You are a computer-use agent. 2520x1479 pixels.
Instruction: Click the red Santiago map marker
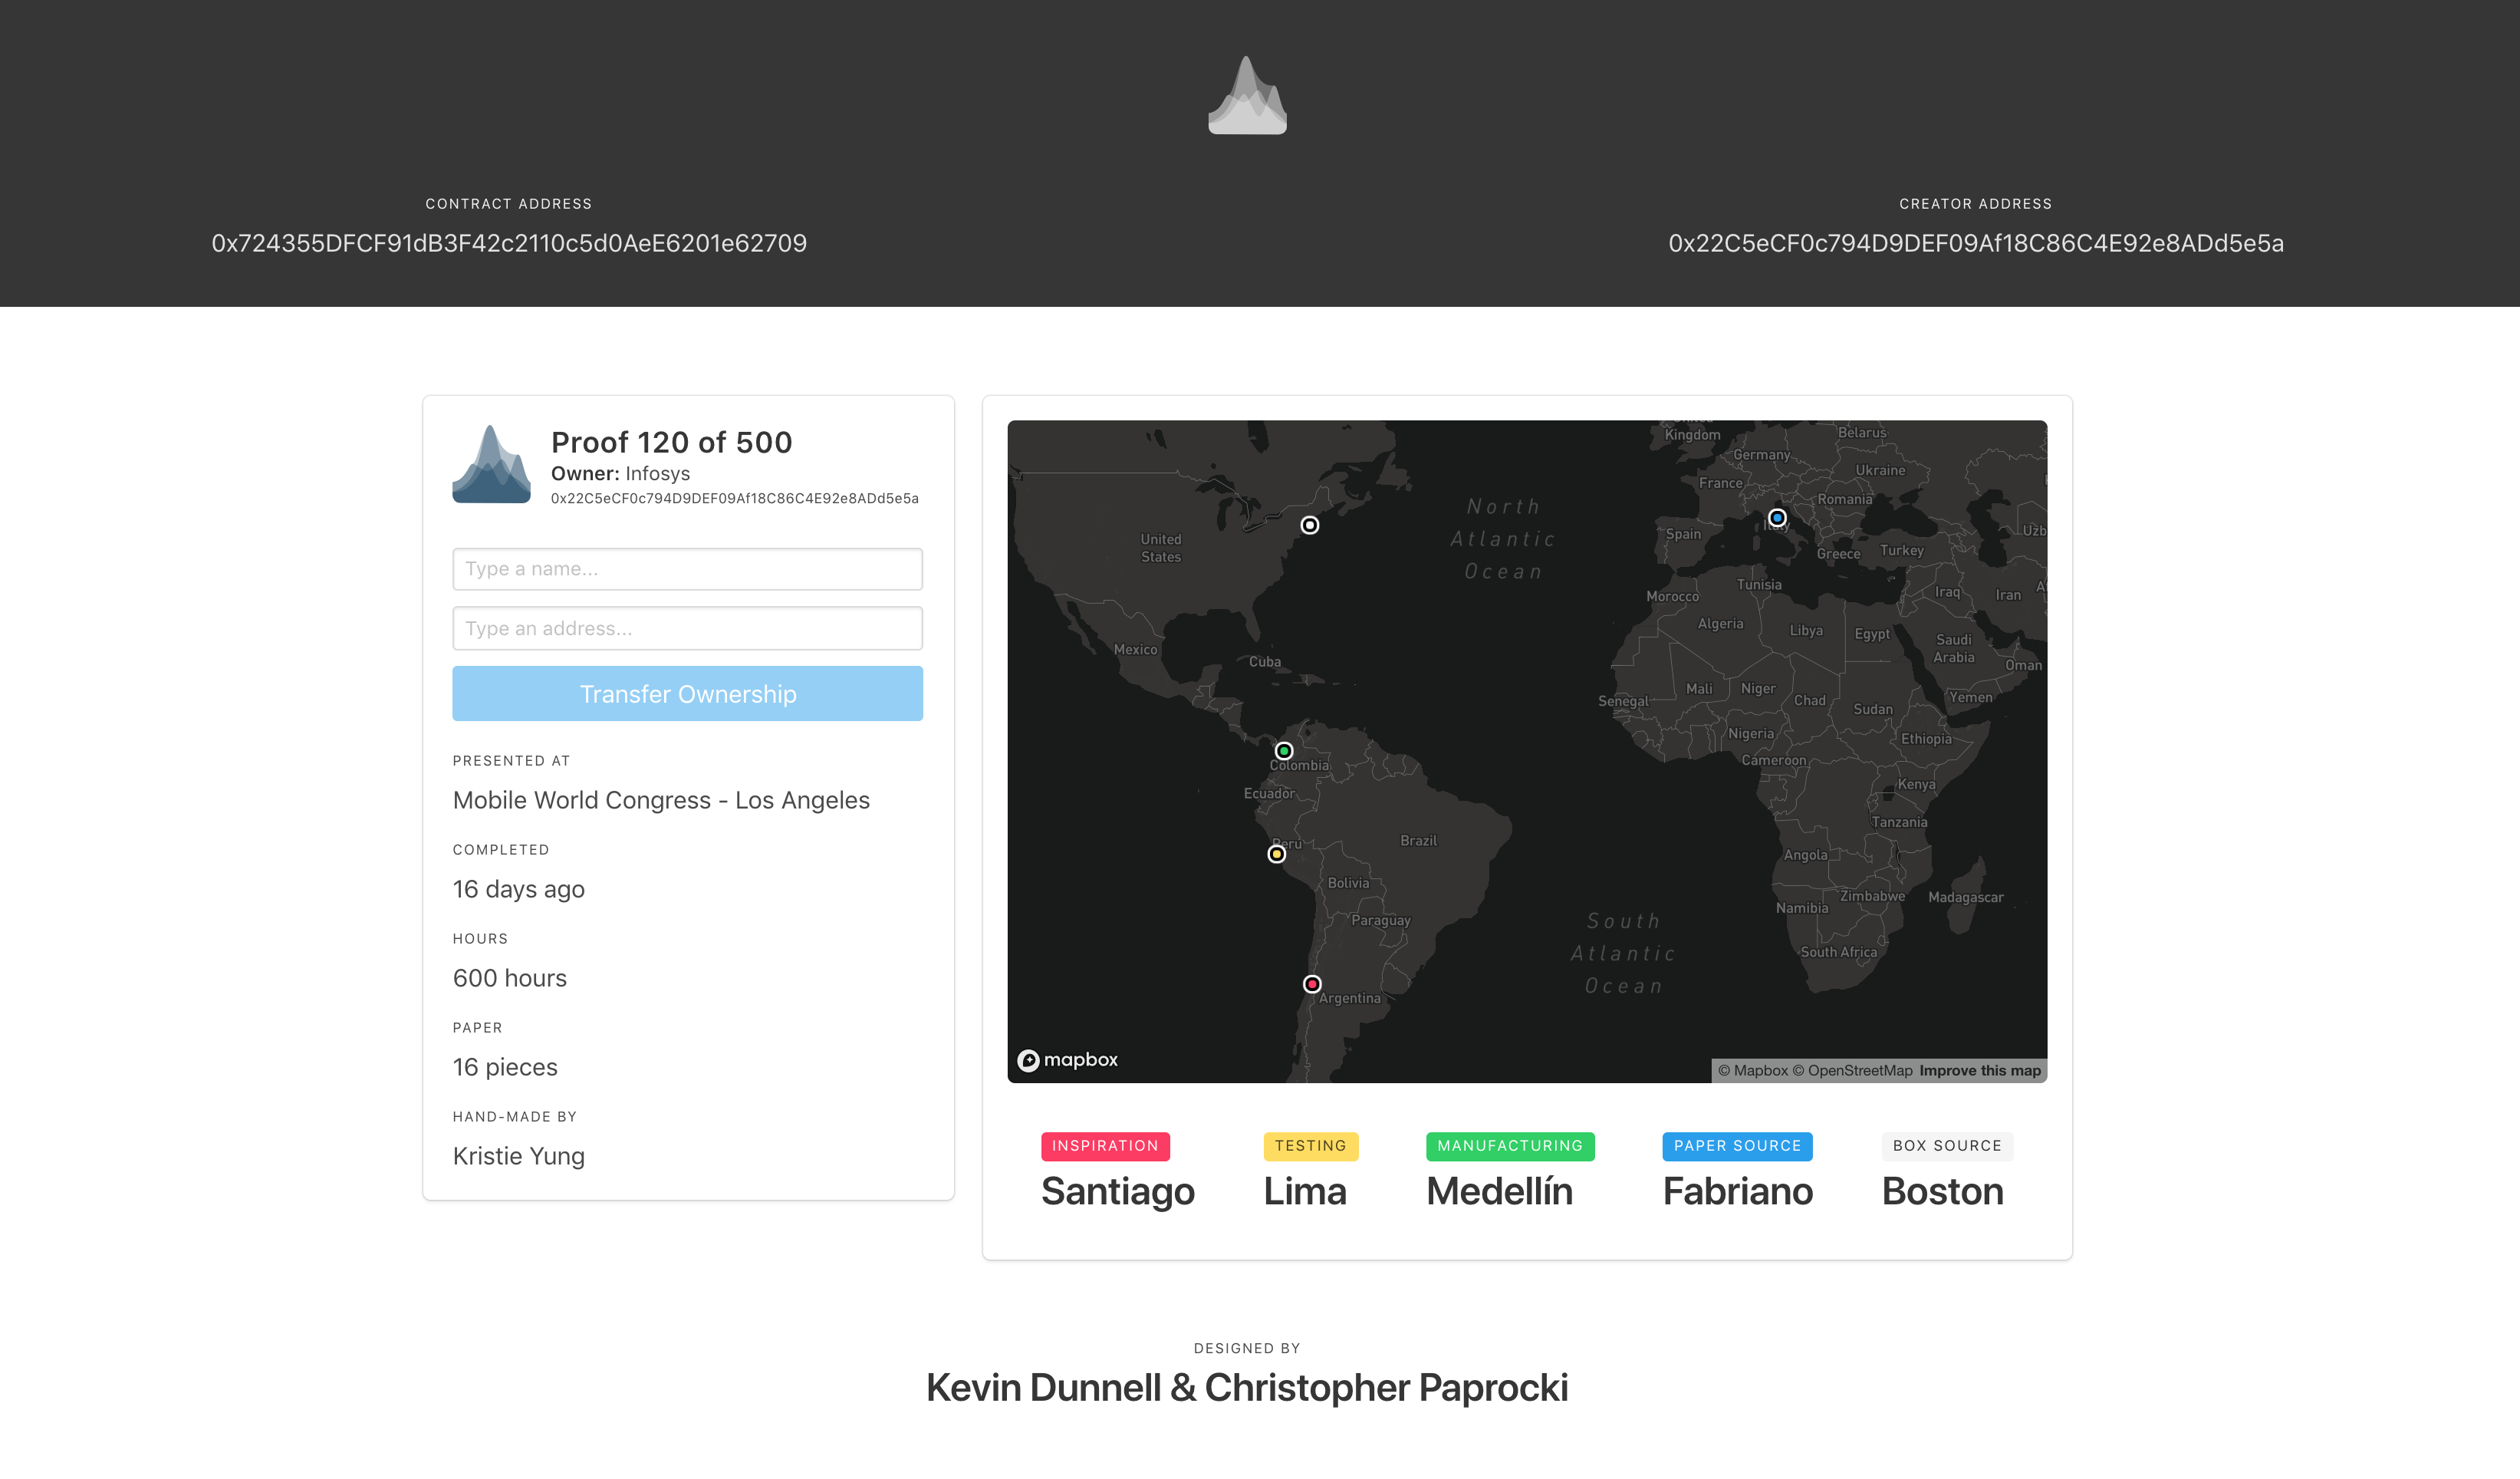pyautogui.click(x=1312, y=984)
